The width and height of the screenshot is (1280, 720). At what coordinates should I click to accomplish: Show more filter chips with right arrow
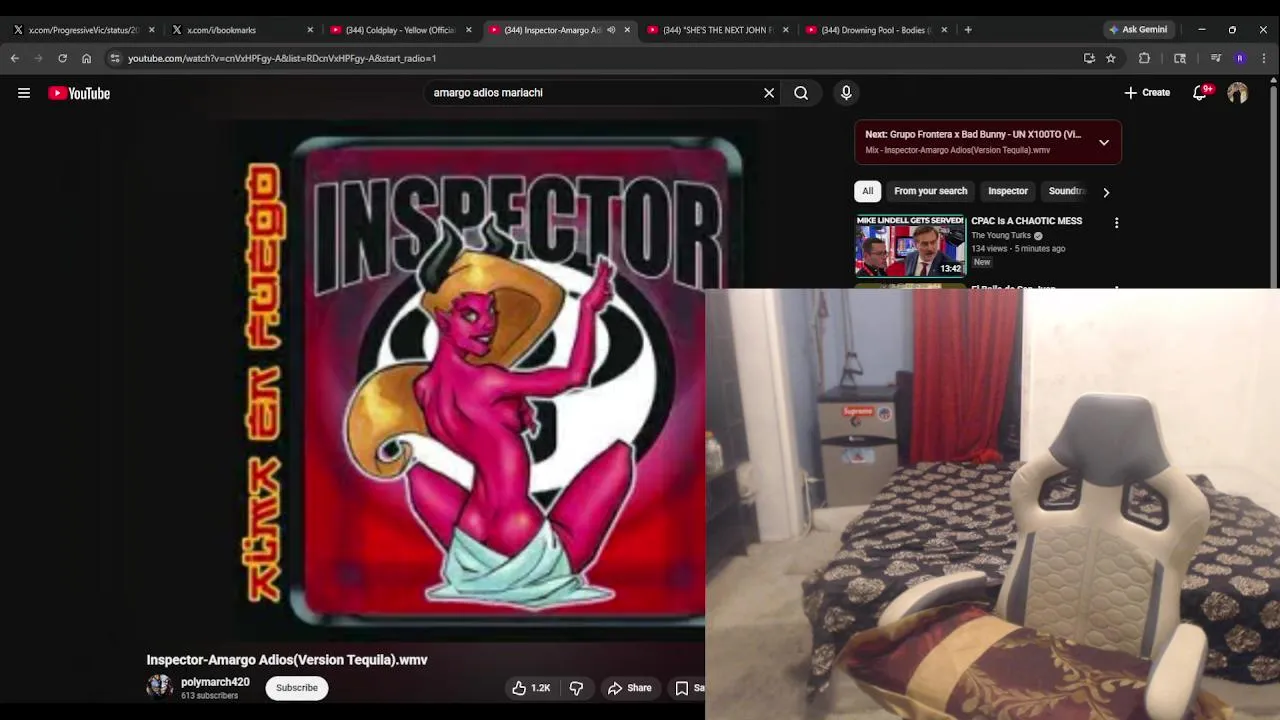[1106, 192]
